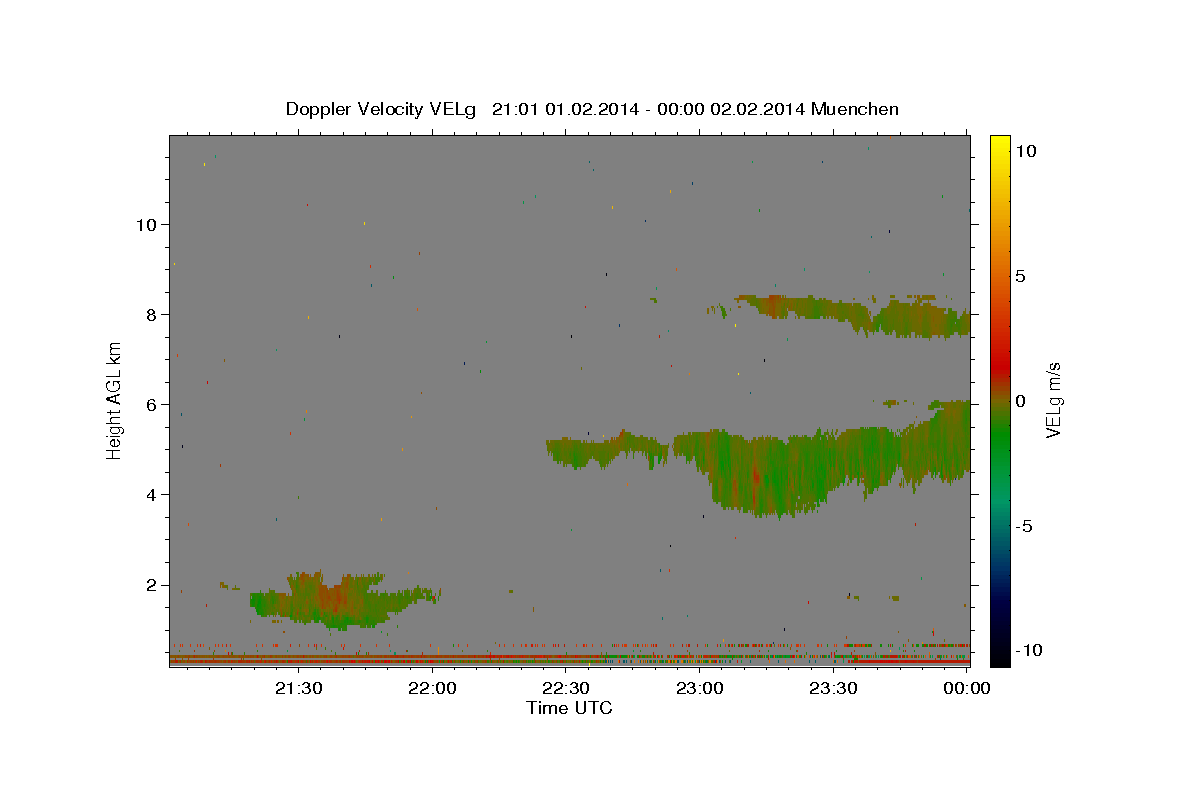Click the date range '21:01 01.02.2014' in title
The height and width of the screenshot is (800, 1200).
(563, 109)
